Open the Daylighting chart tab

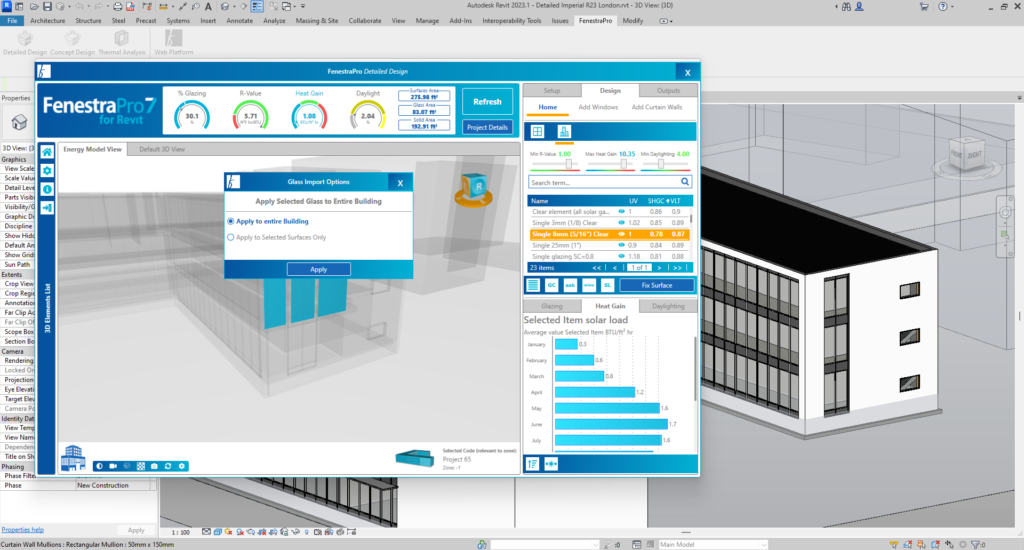668,306
